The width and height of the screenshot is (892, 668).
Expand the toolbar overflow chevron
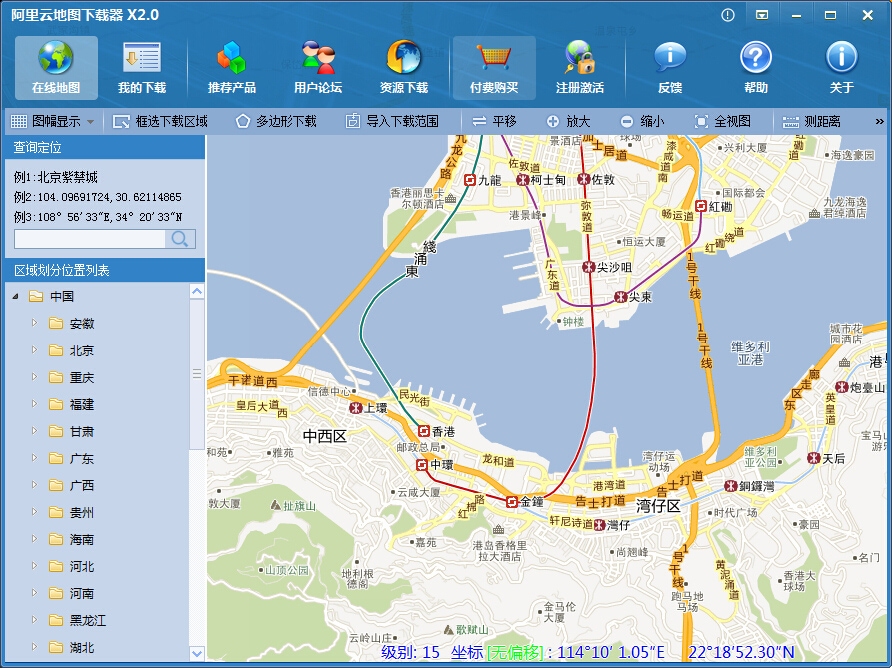pos(880,121)
